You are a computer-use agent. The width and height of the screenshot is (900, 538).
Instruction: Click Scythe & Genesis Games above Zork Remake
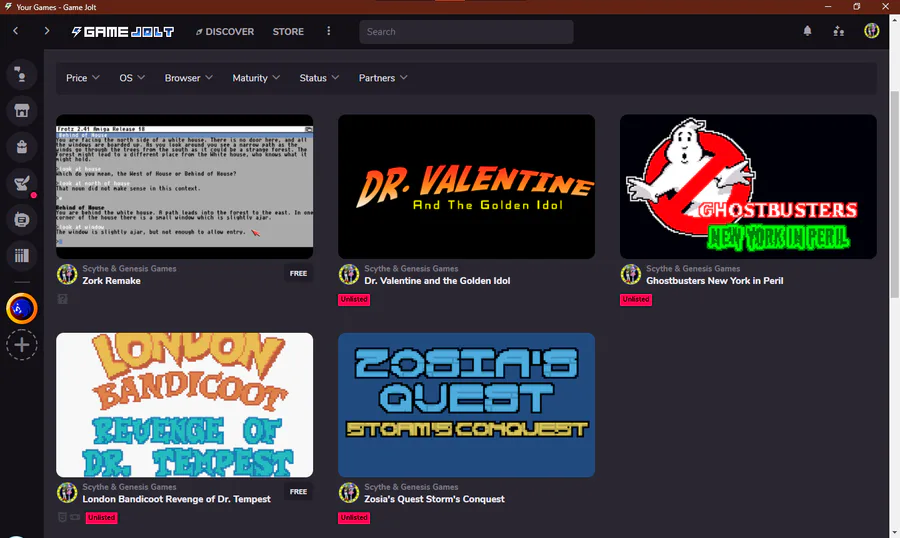[x=129, y=268]
